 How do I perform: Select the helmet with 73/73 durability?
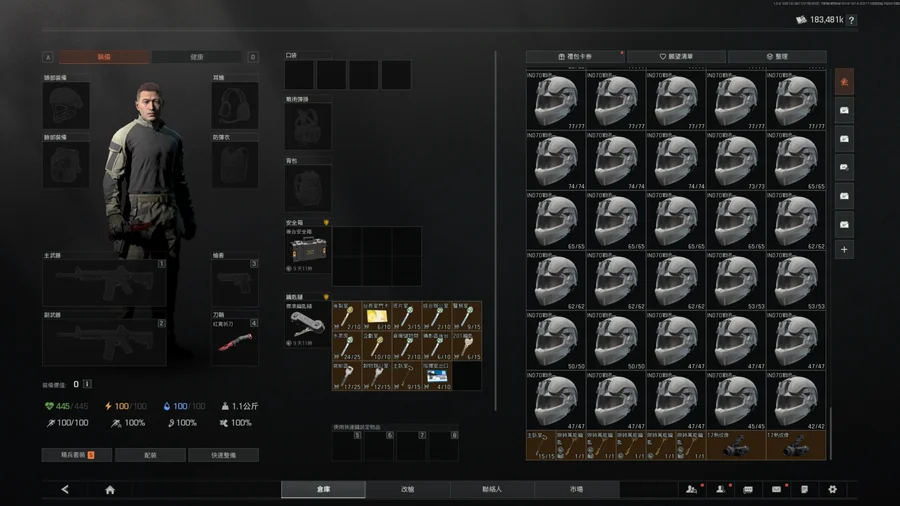tap(736, 161)
